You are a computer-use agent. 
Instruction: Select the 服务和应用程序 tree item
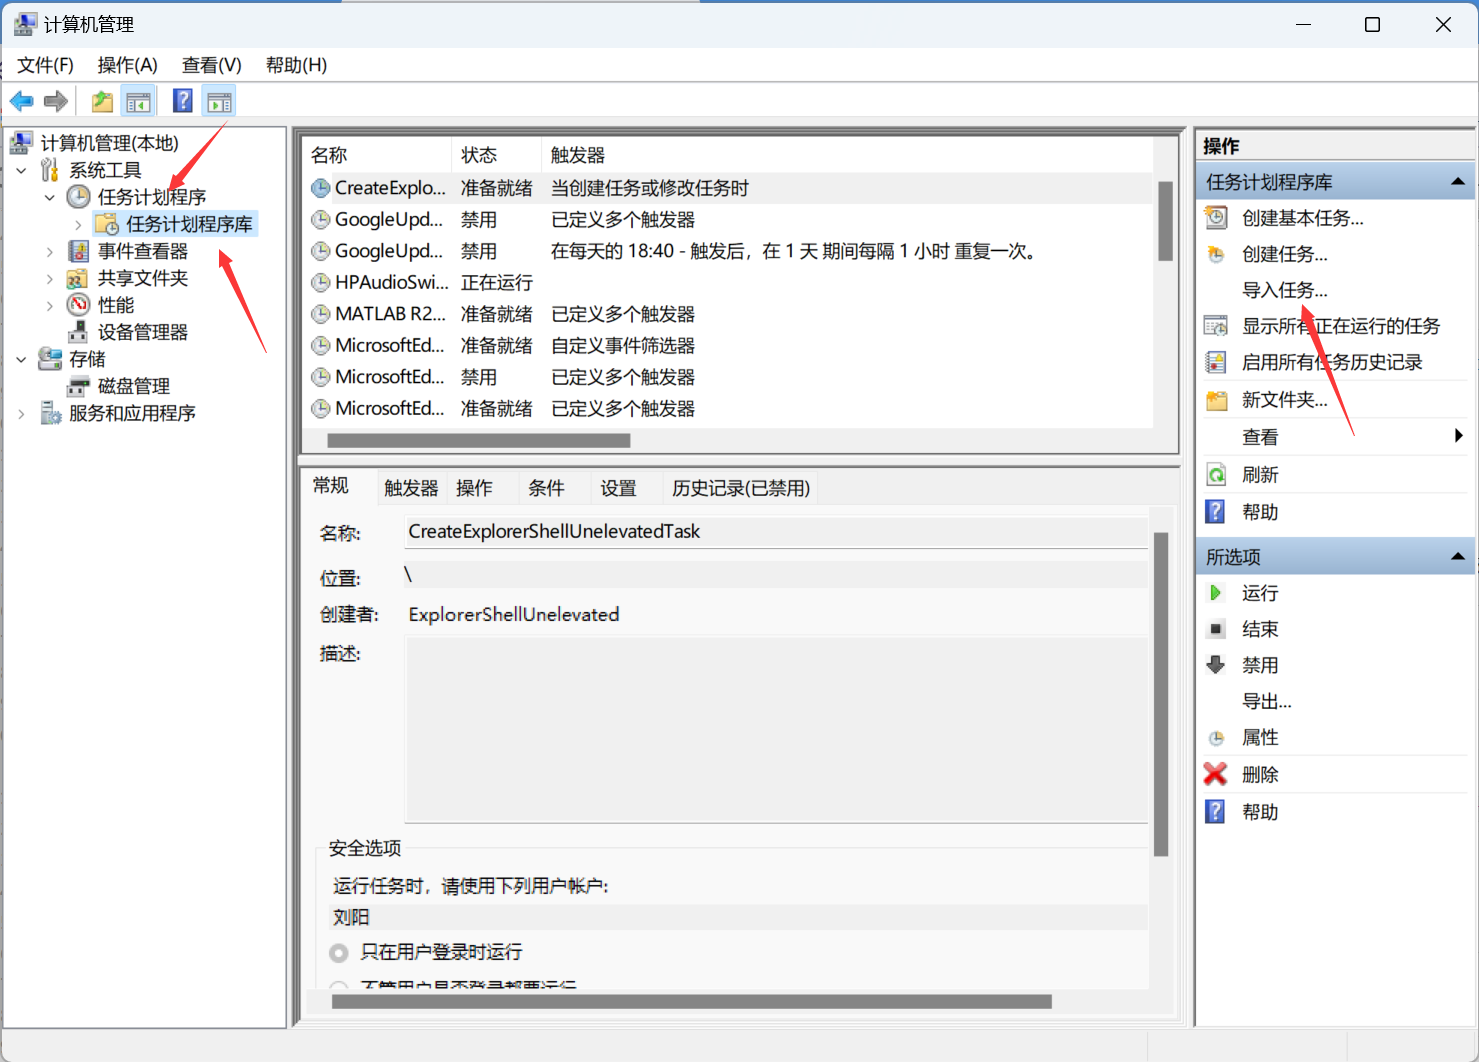coord(132,413)
